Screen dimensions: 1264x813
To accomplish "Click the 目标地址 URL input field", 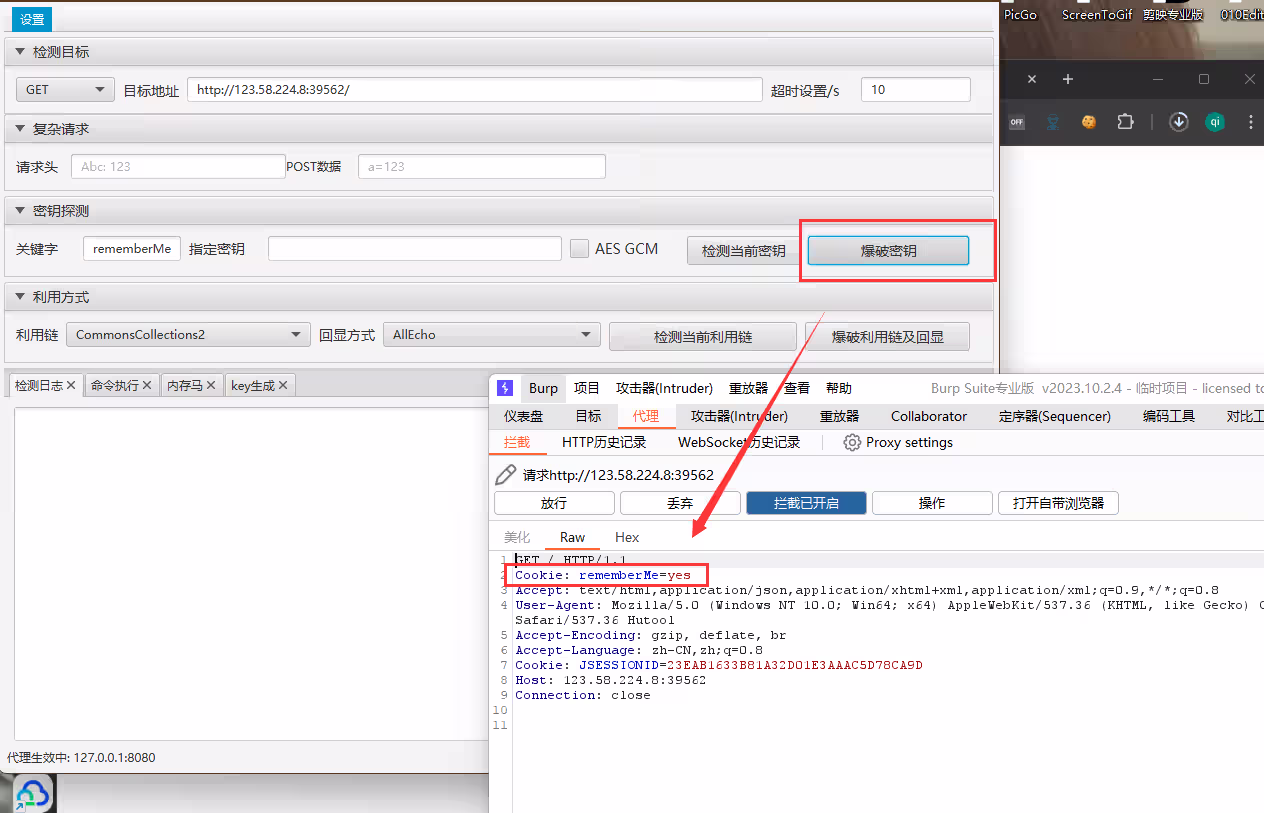I will coord(474,90).
